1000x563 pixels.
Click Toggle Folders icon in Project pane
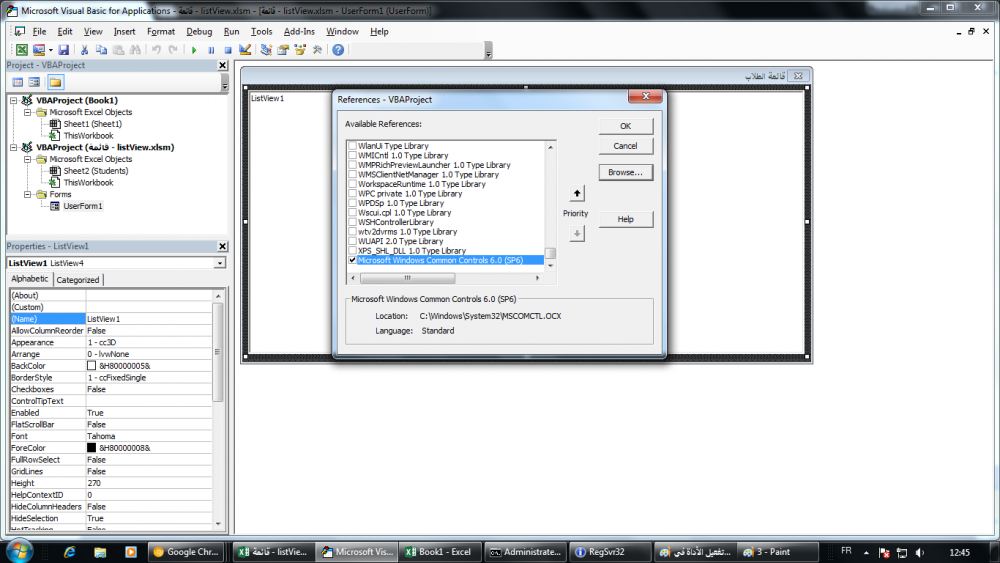pyautogui.click(x=55, y=82)
